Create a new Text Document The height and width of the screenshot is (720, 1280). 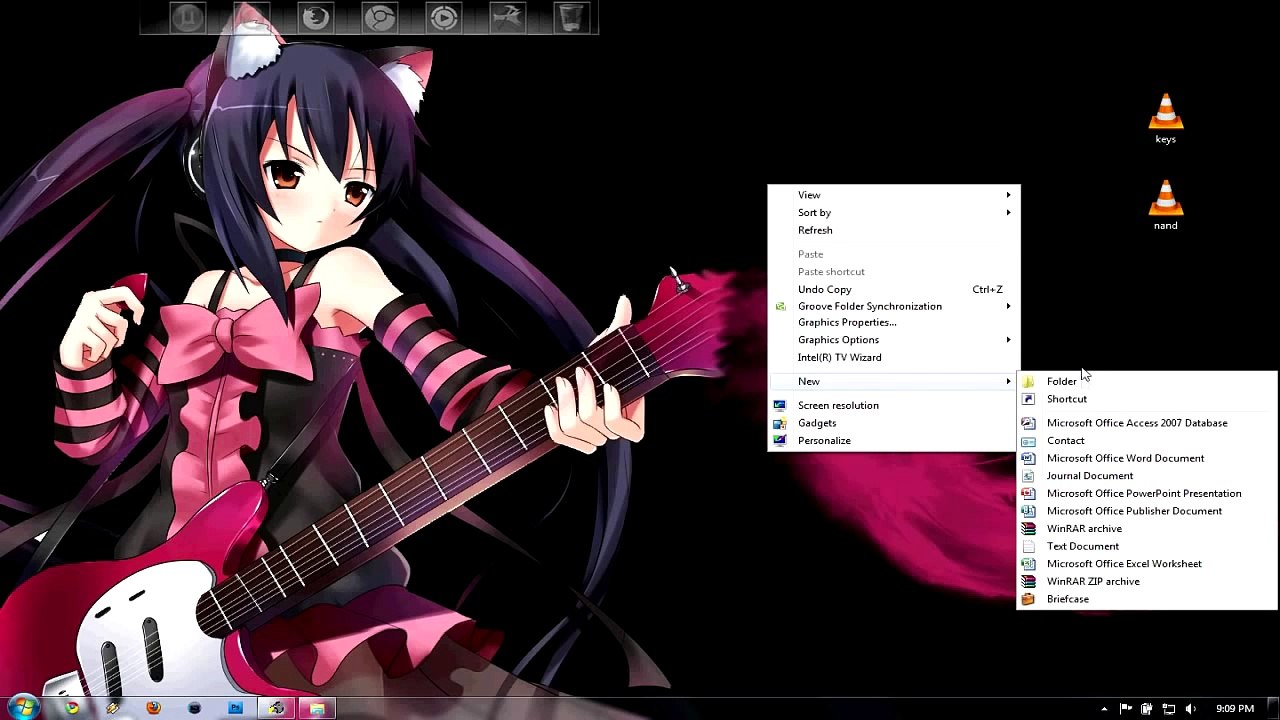point(1147,546)
